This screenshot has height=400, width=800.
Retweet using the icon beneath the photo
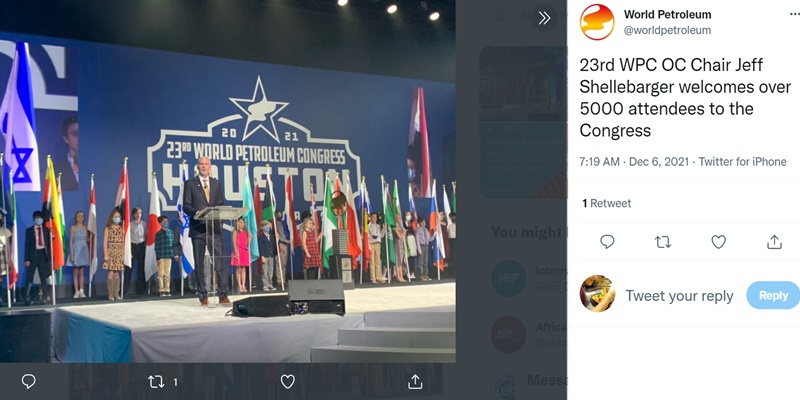(156, 381)
